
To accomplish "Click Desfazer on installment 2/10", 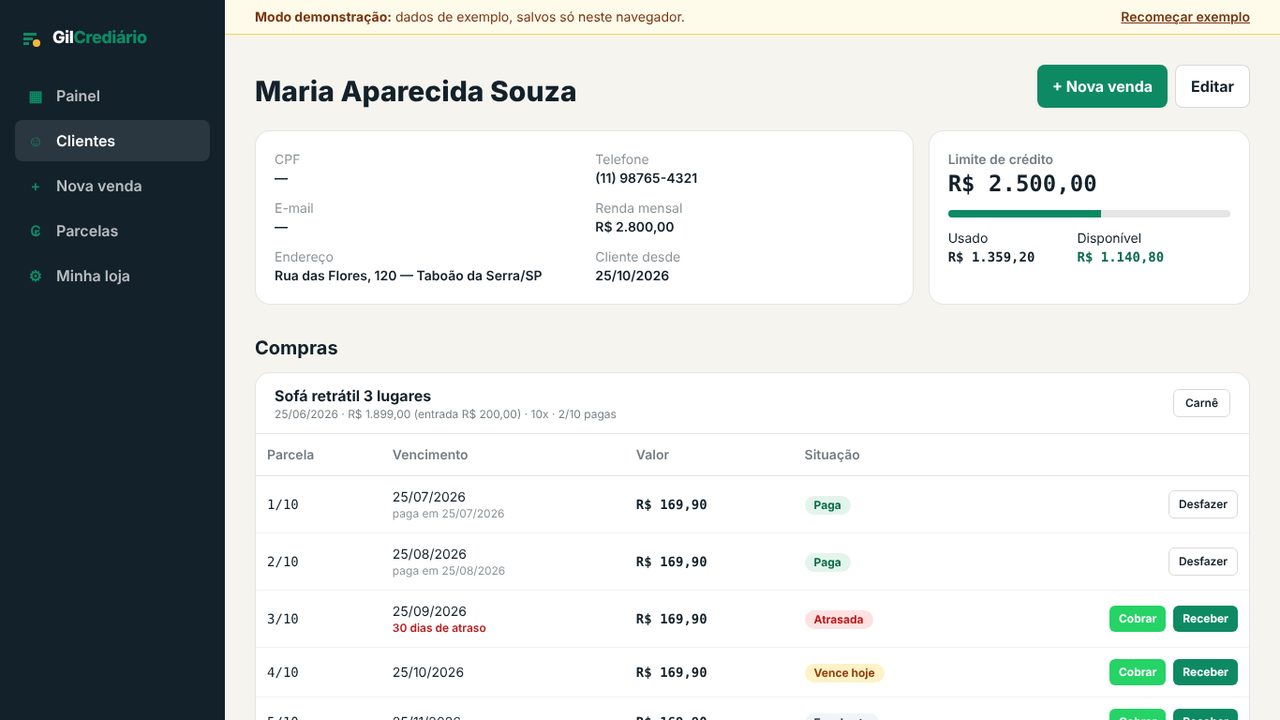I will coord(1203,562).
